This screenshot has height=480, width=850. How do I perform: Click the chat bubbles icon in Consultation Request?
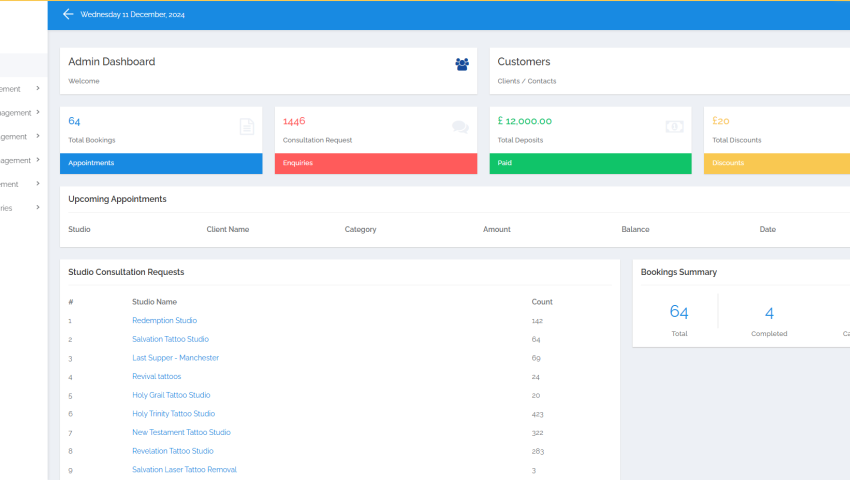(460, 127)
